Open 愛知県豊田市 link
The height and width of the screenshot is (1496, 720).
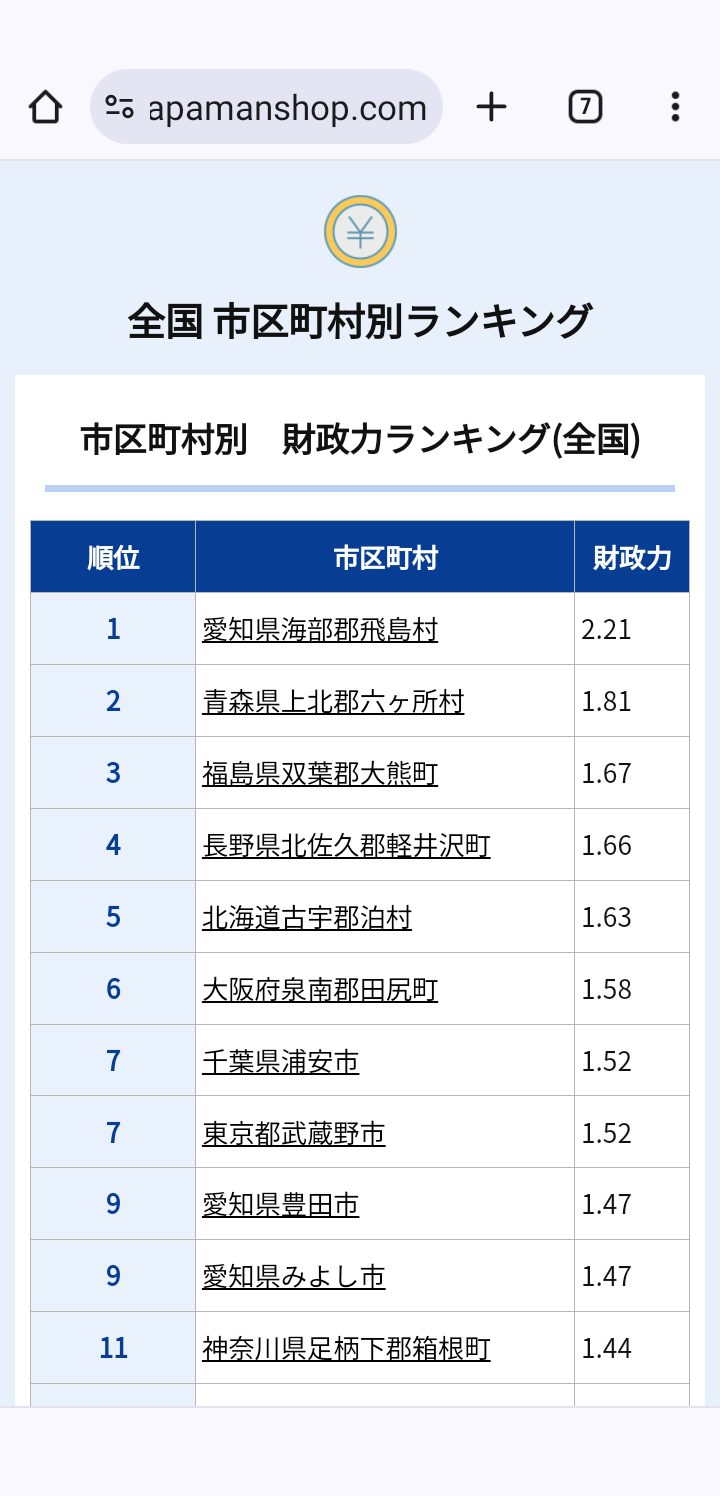click(x=281, y=1205)
